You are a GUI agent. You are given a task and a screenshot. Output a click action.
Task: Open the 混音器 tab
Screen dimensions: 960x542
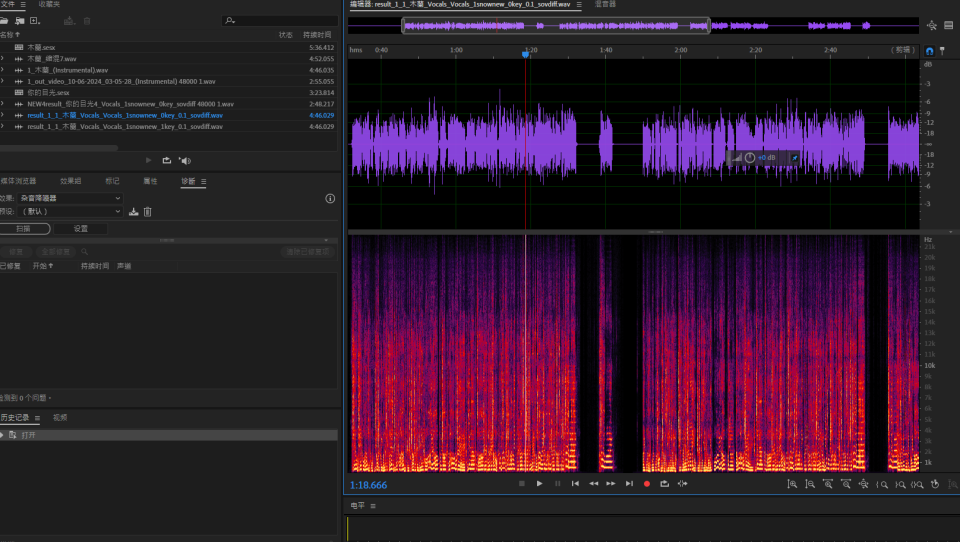tap(605, 4)
